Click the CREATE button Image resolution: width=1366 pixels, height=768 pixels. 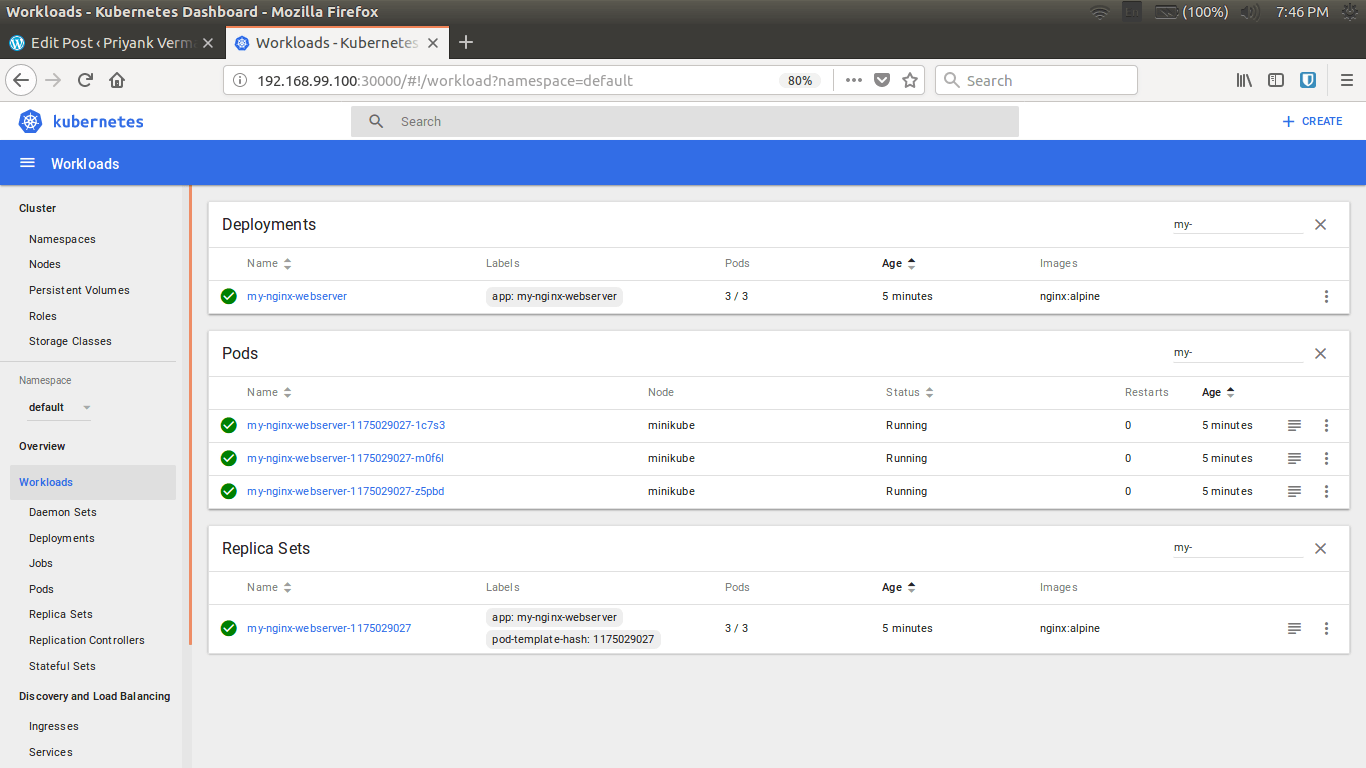point(1312,121)
